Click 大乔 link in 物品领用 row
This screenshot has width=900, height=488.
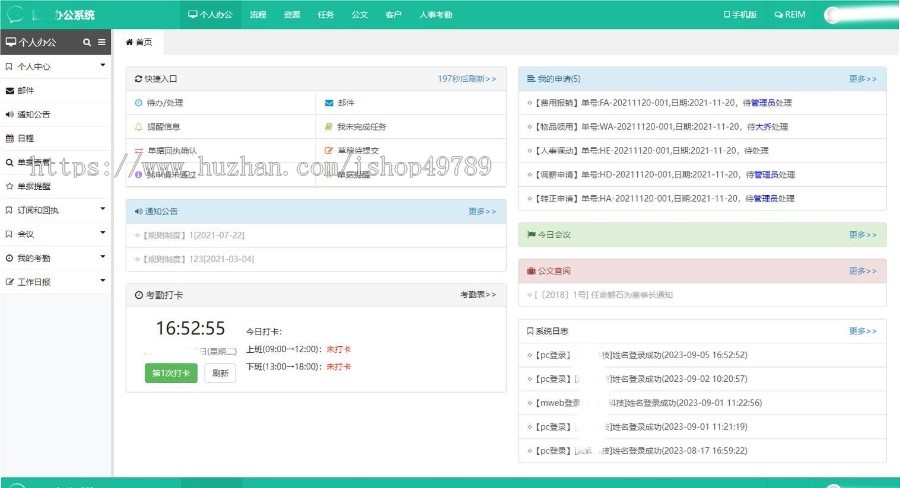click(x=764, y=127)
